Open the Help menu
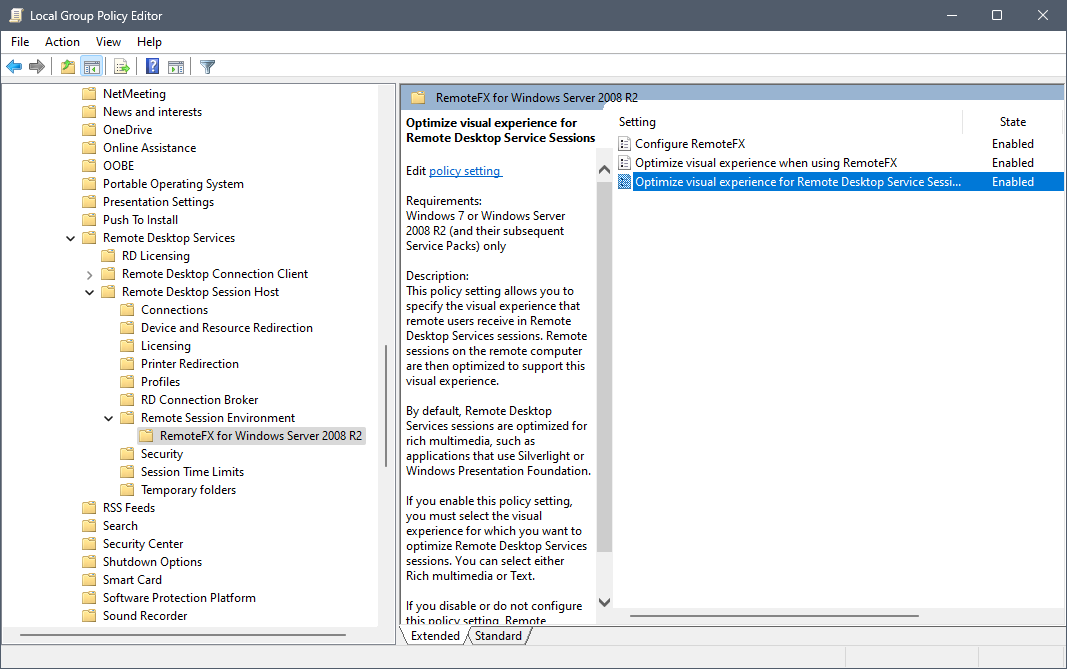This screenshot has height=669, width=1067. tap(149, 42)
